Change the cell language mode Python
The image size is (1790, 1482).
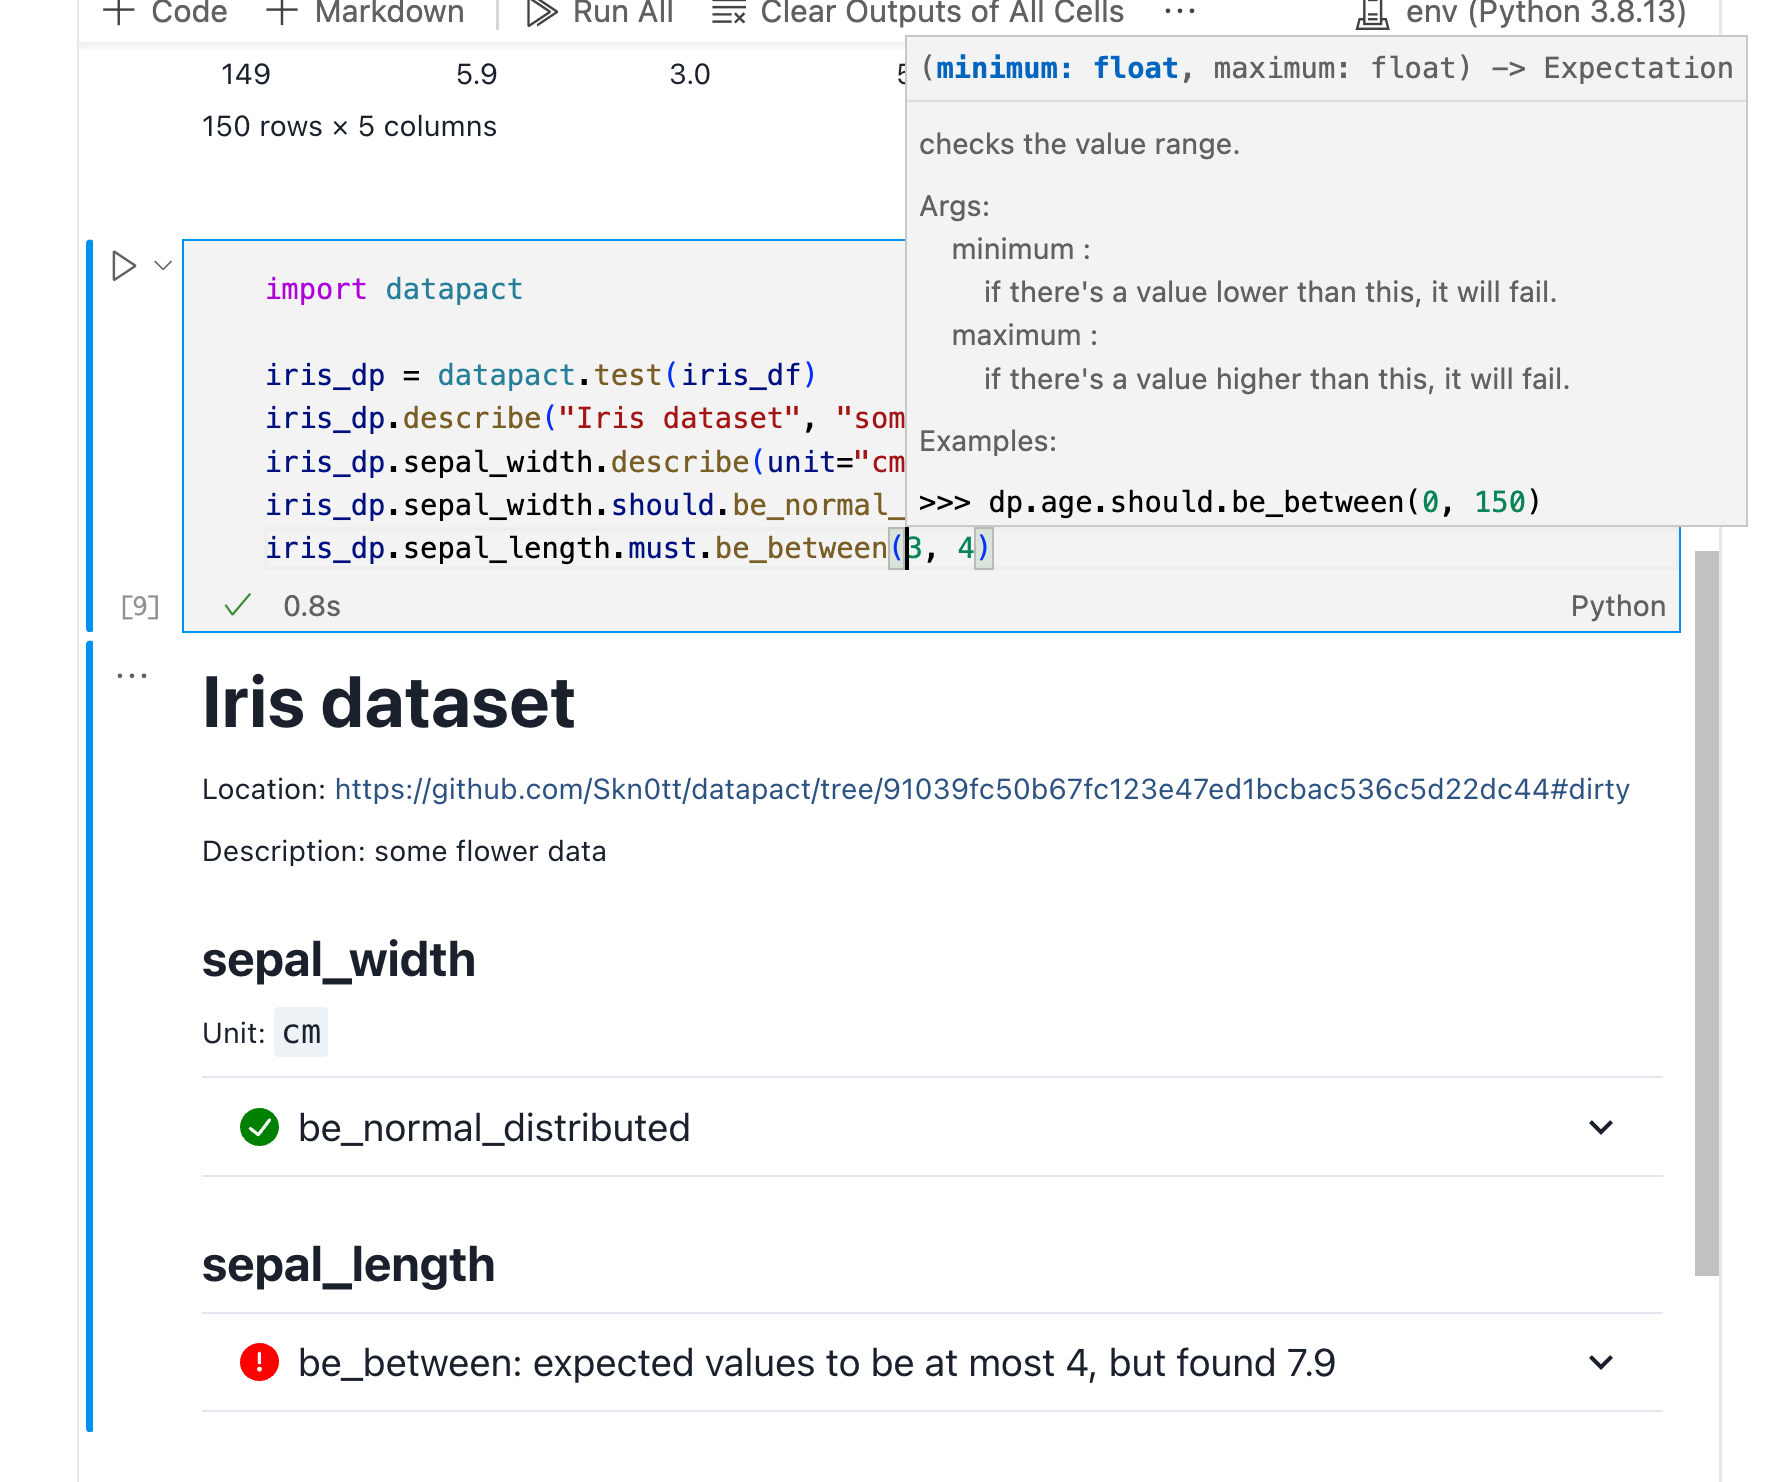1618,606
